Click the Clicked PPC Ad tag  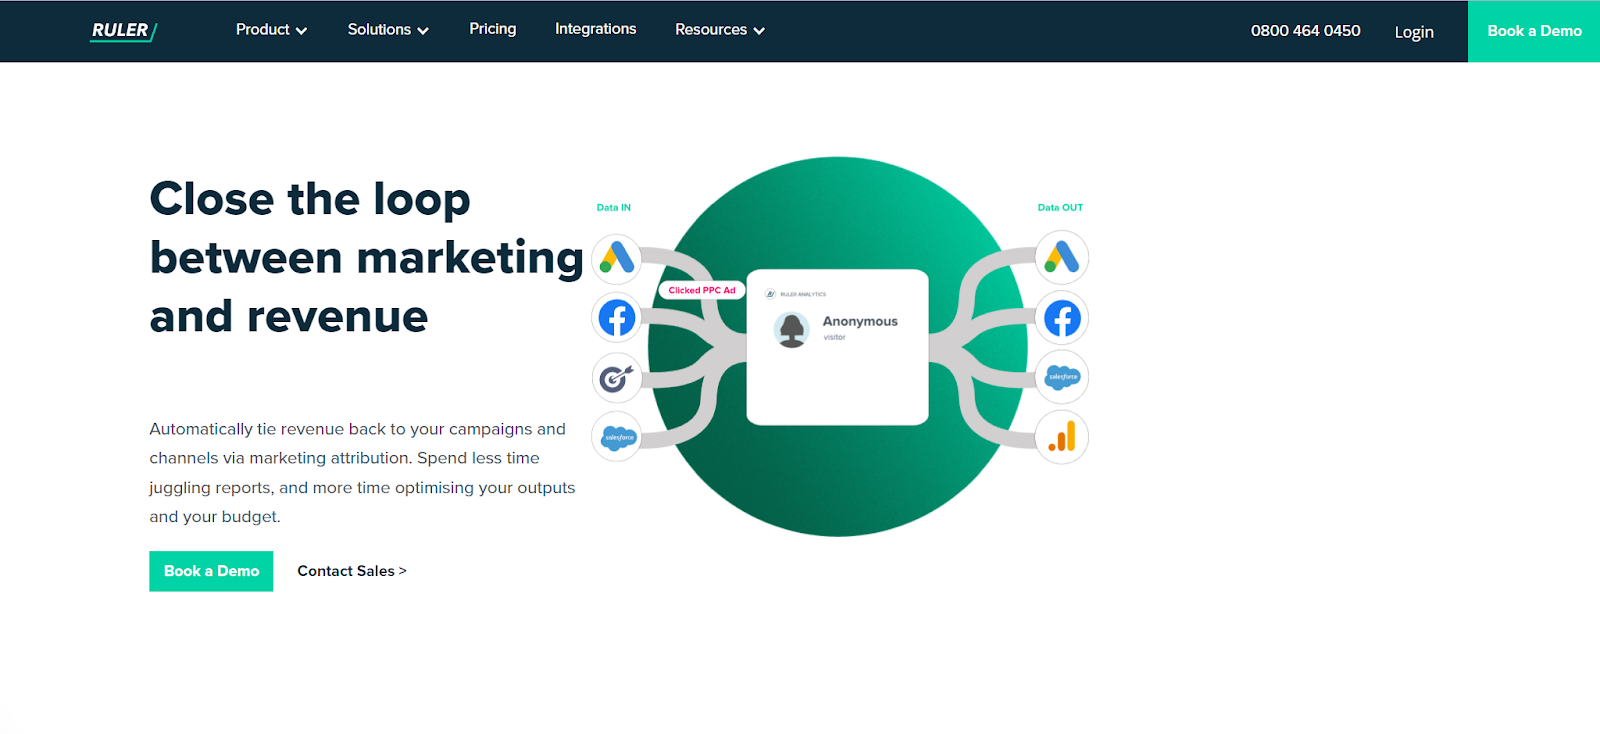702,290
